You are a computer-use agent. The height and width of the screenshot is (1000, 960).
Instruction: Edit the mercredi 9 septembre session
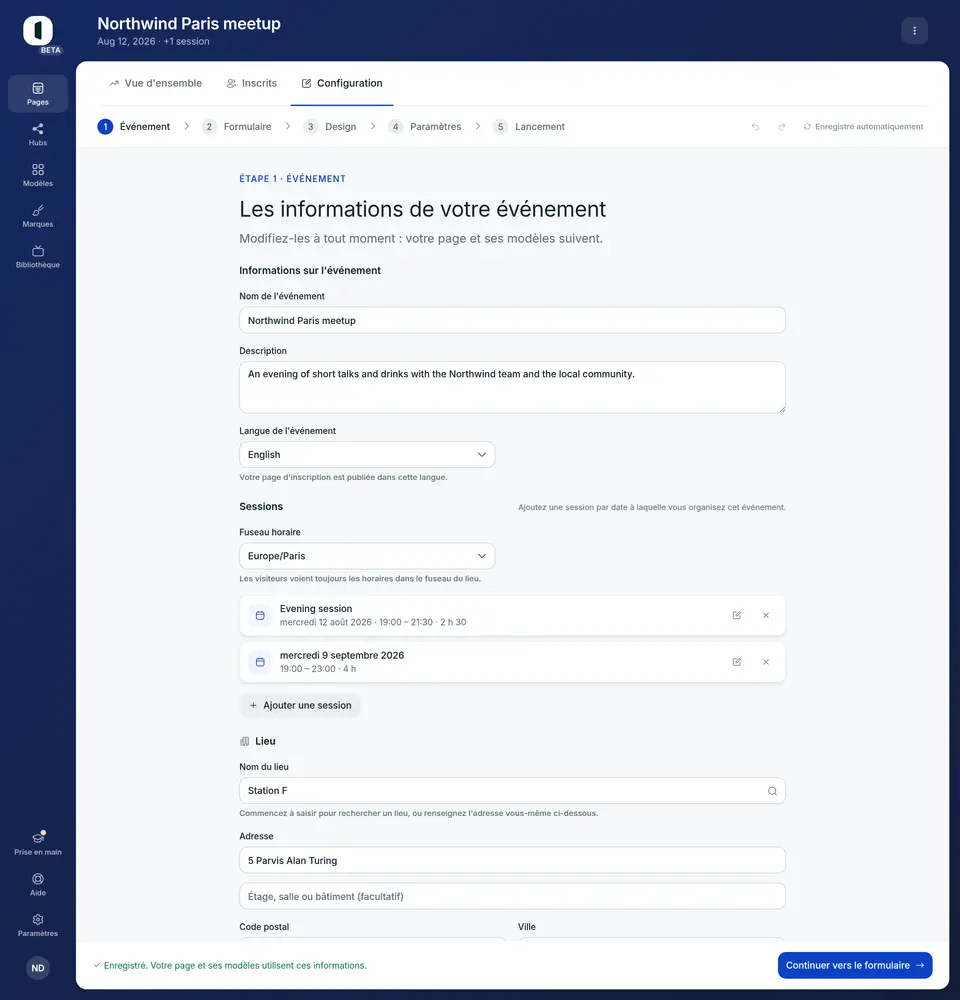(737, 662)
